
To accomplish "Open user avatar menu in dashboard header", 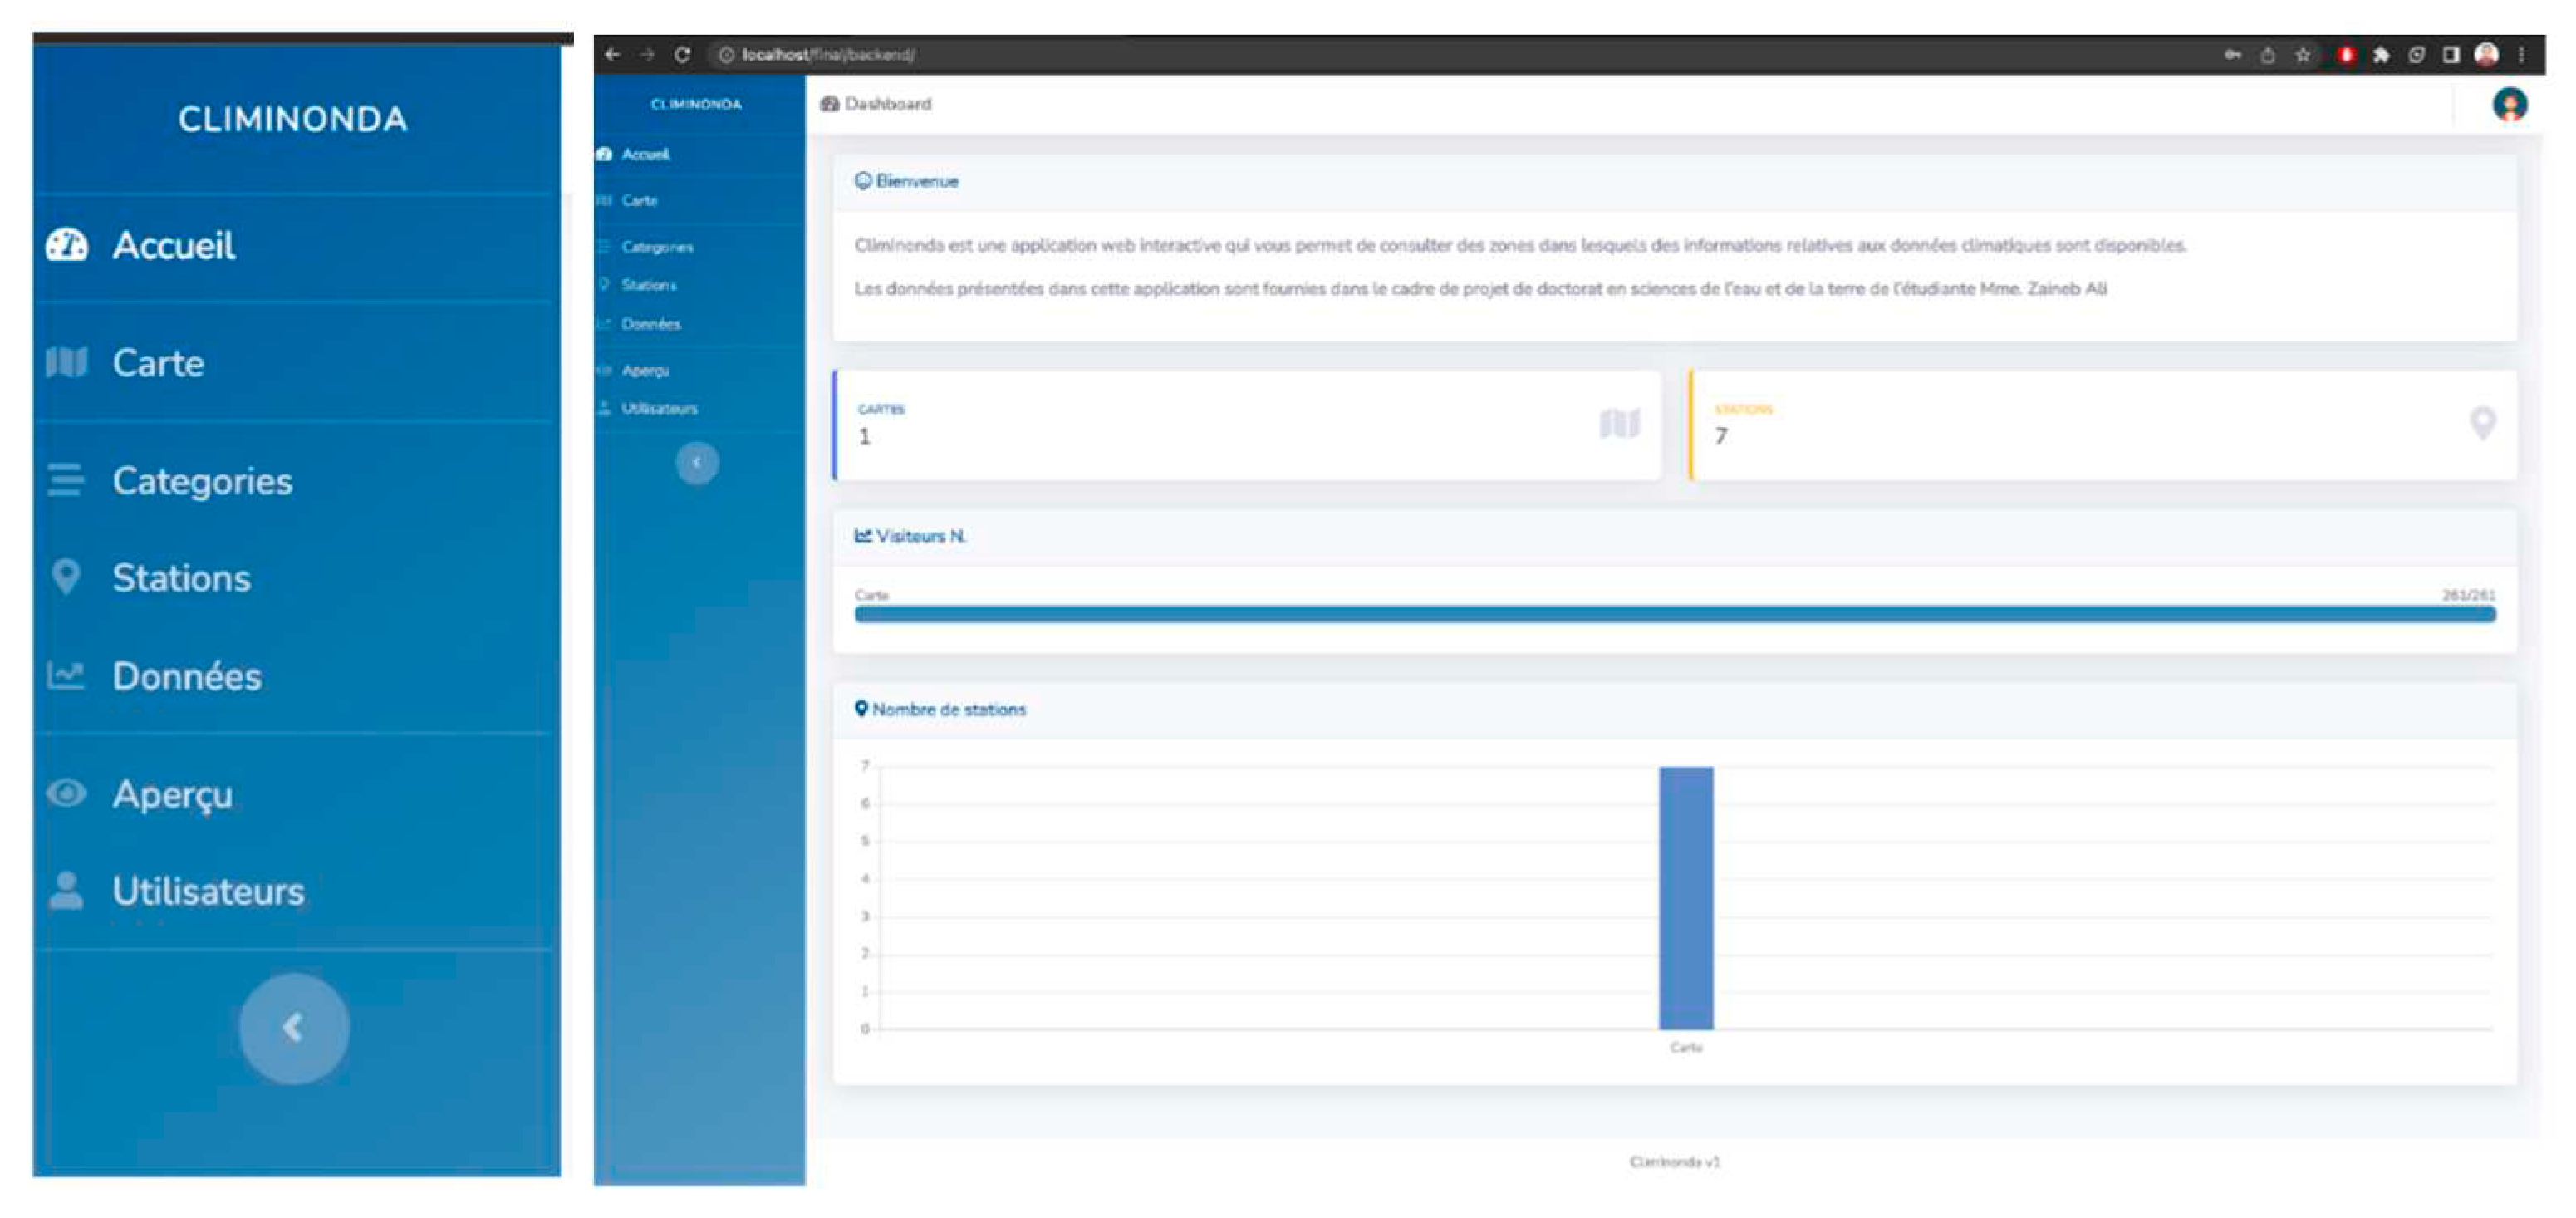I will click(x=2509, y=104).
